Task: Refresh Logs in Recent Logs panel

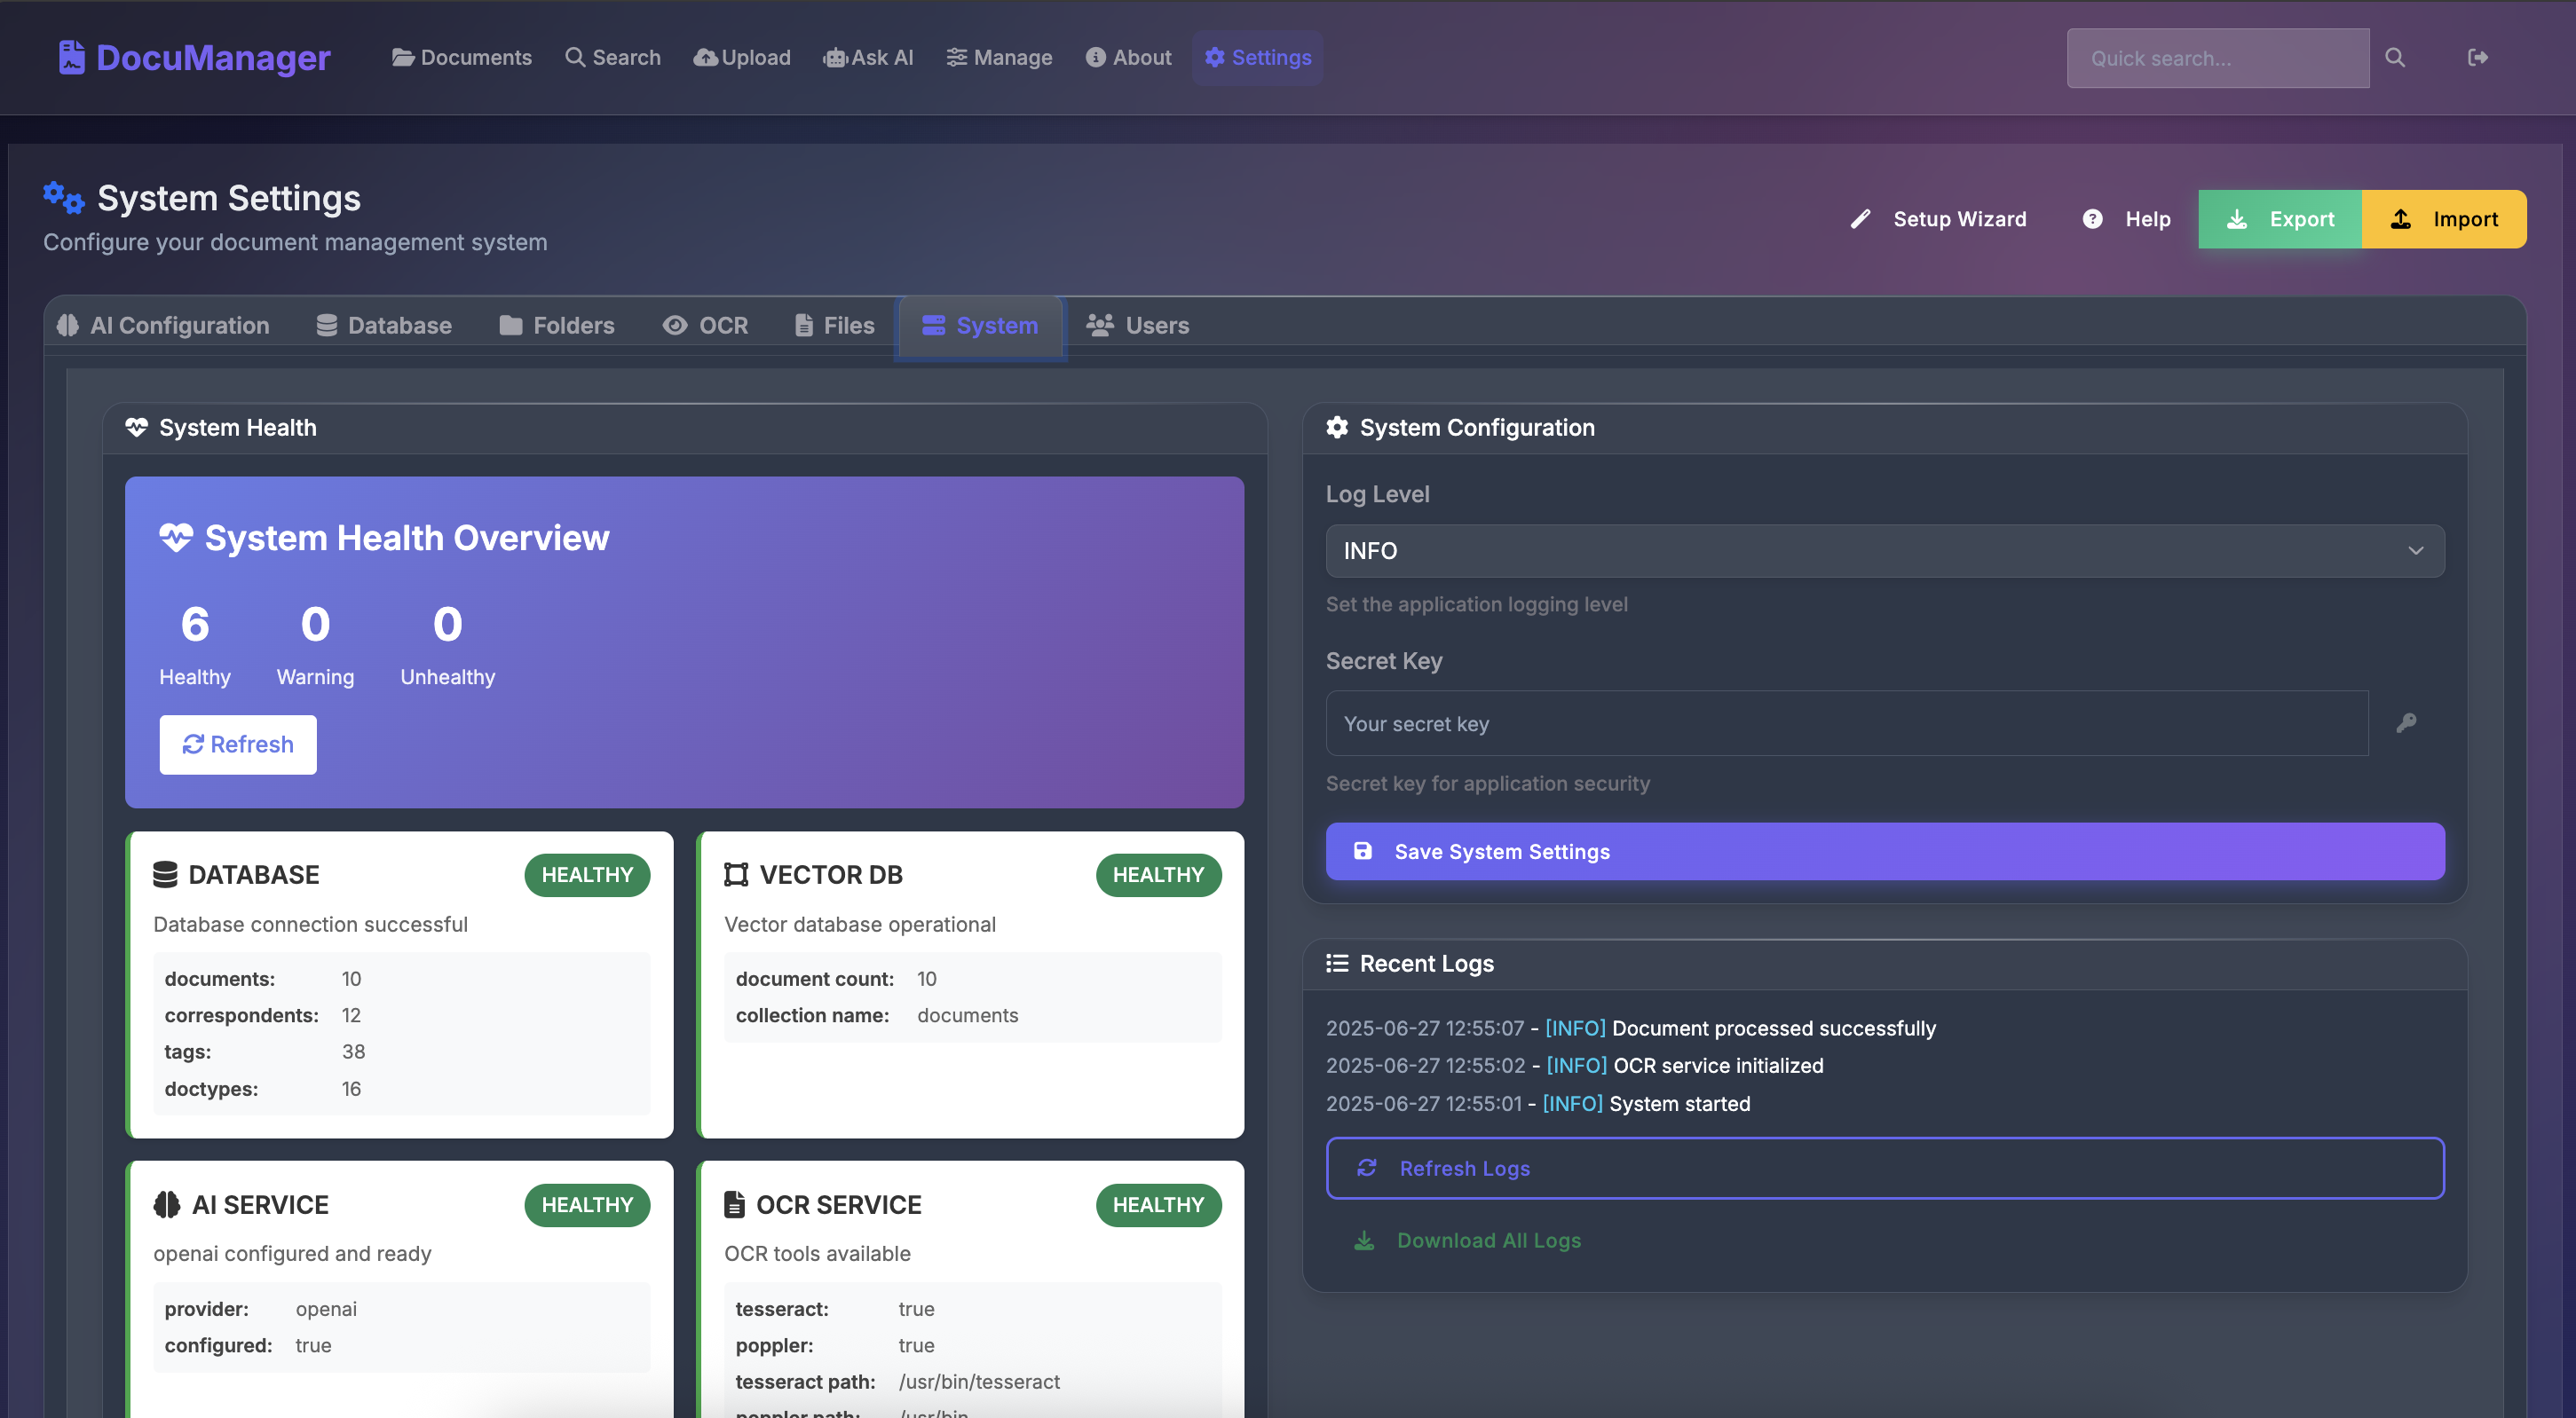Action: pyautogui.click(x=1885, y=1168)
